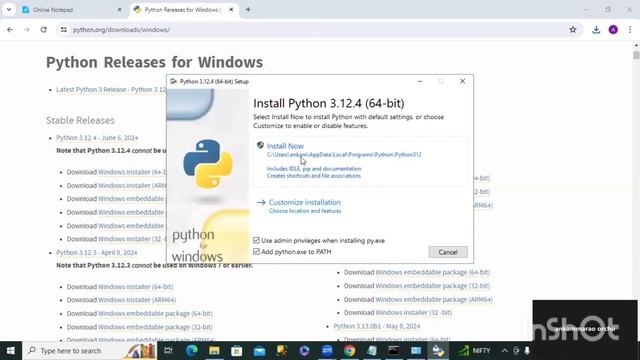Screen dimensions: 640x360
Task: Open Task View from taskbar
Action: (x=168, y=351)
